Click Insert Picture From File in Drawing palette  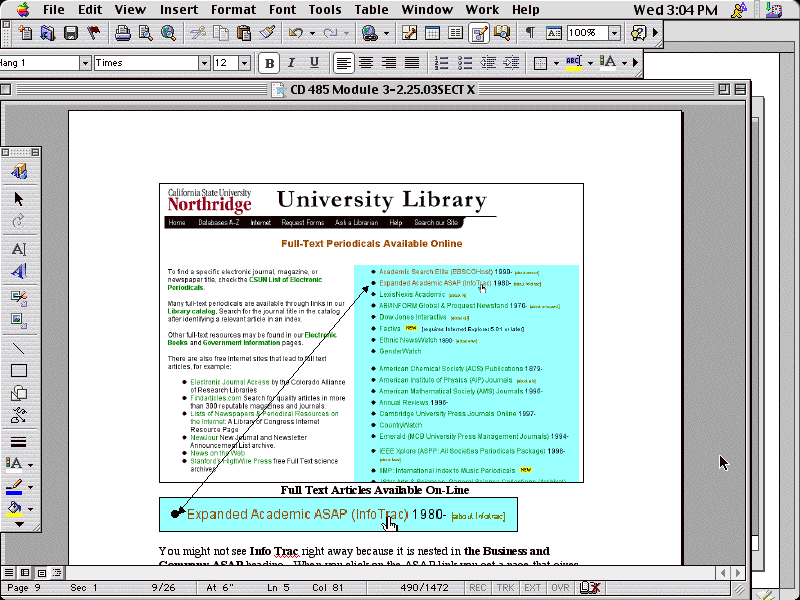tap(19, 321)
